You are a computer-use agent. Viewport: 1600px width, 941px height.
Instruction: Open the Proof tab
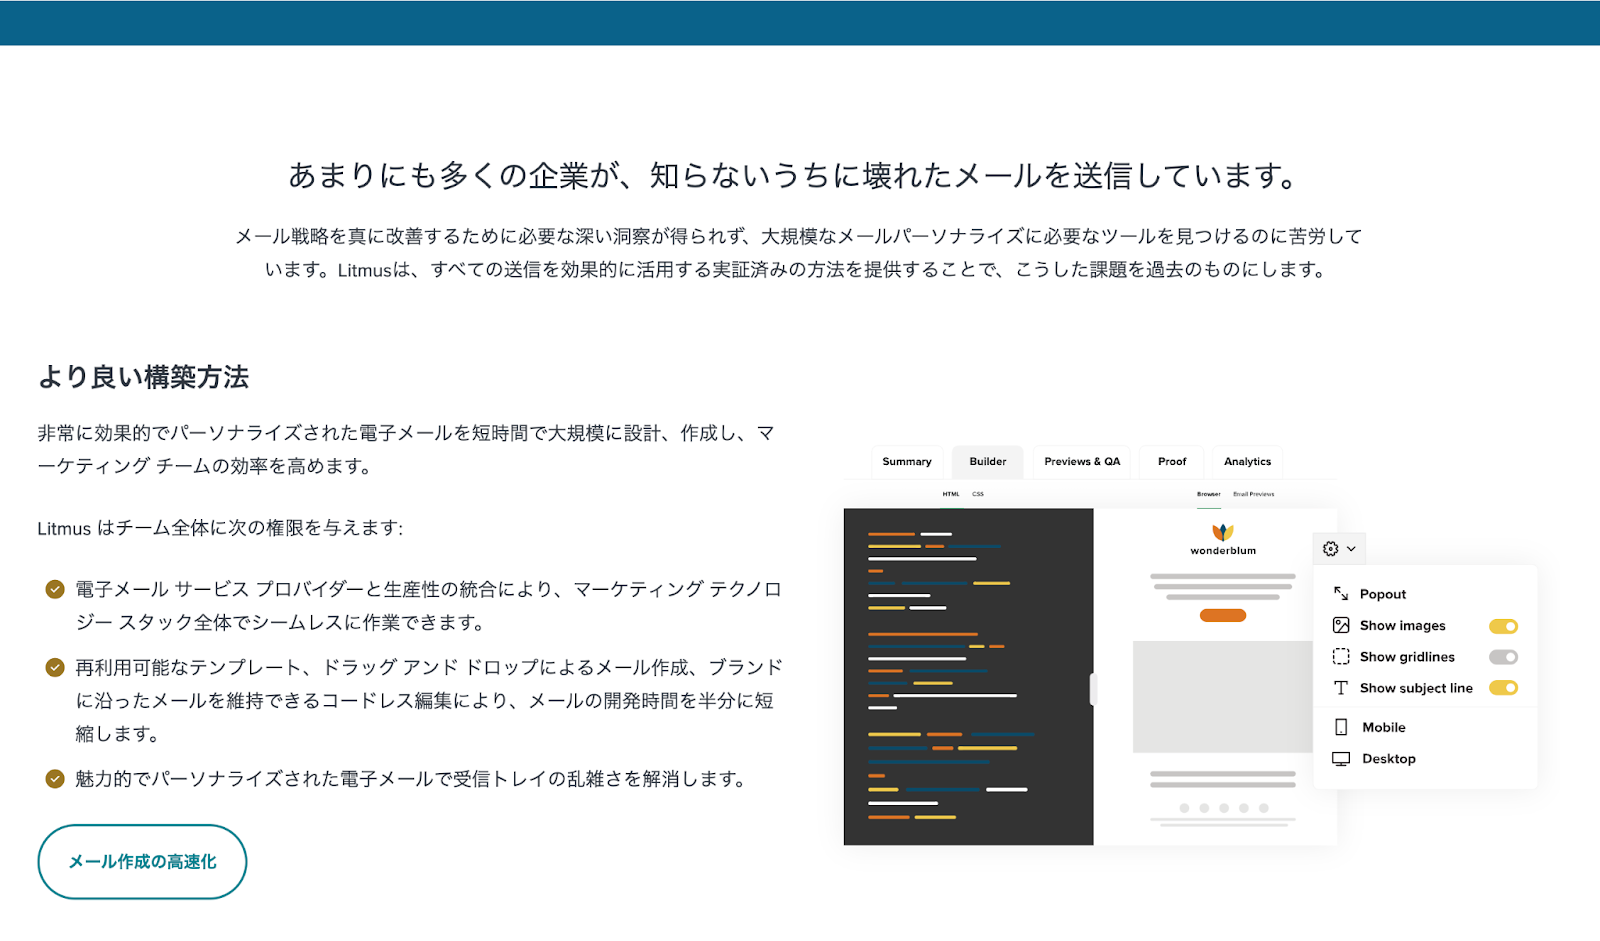point(1172,462)
